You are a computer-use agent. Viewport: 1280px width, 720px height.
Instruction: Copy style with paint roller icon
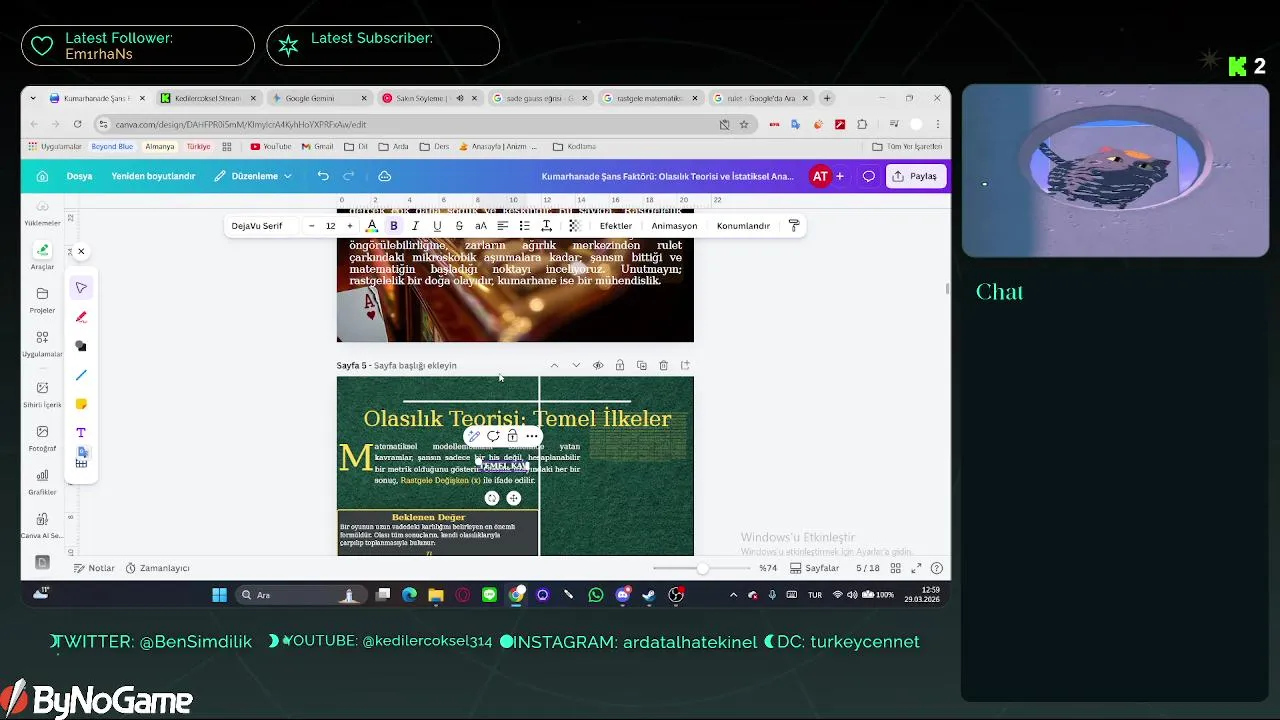(794, 226)
